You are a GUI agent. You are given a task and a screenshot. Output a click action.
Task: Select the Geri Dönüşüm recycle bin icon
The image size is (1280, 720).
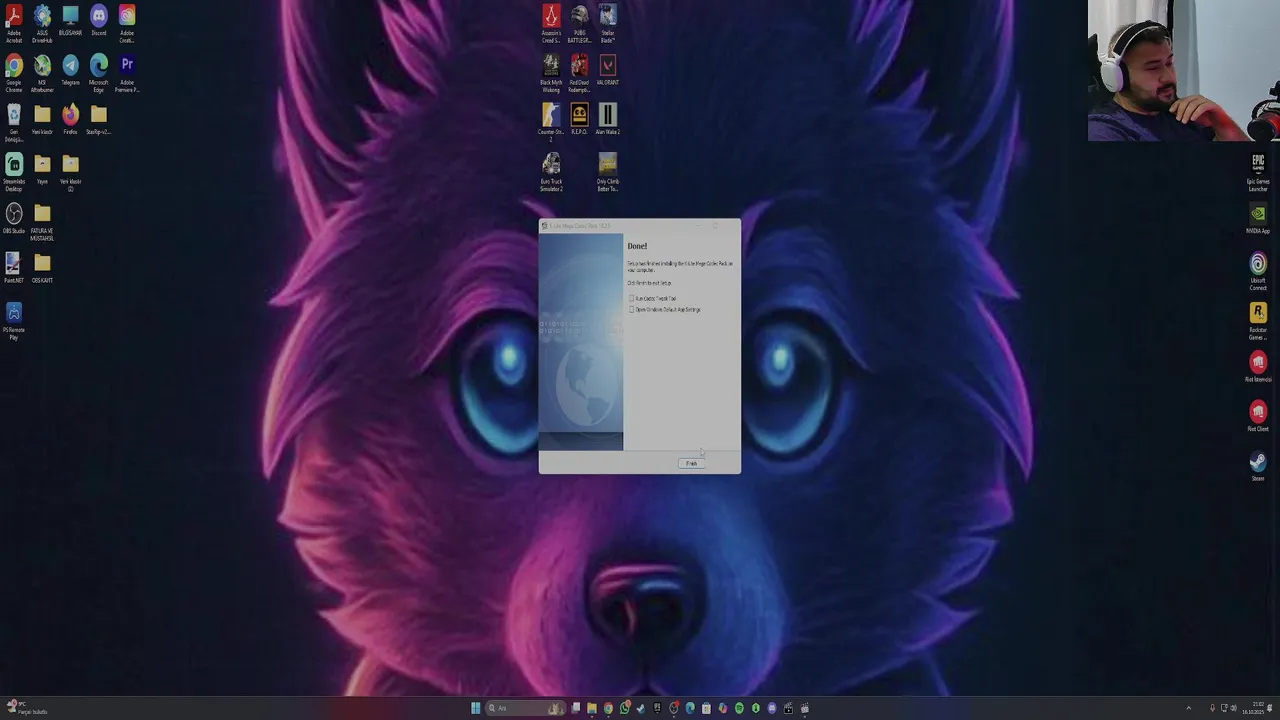(14, 123)
